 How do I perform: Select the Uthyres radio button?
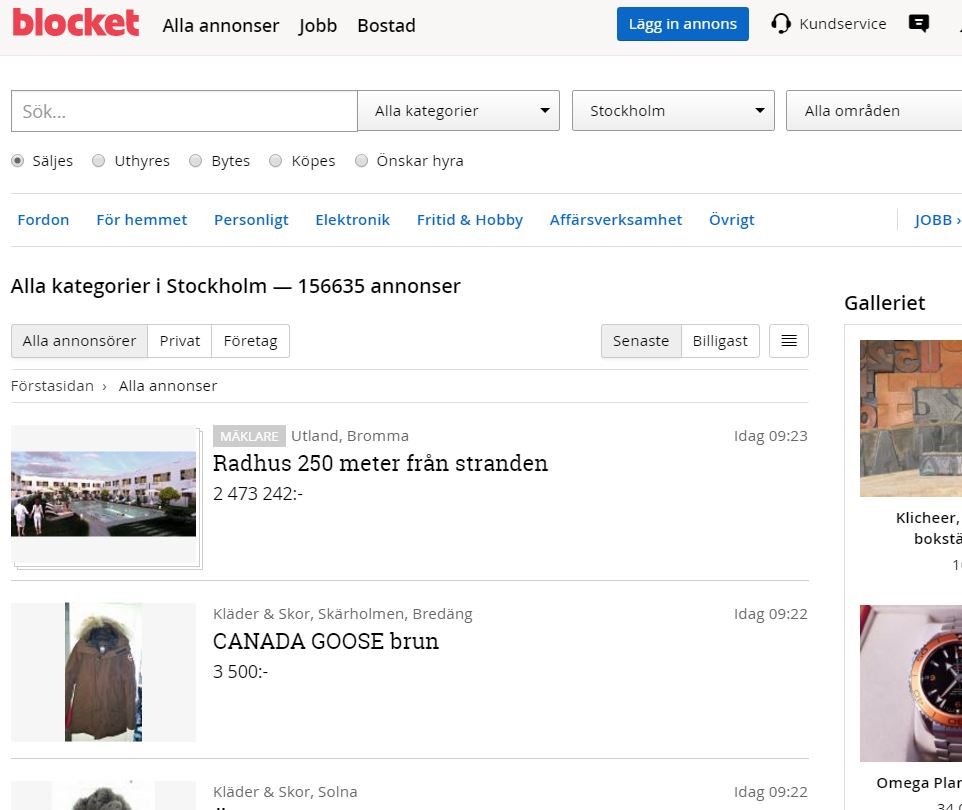98,161
